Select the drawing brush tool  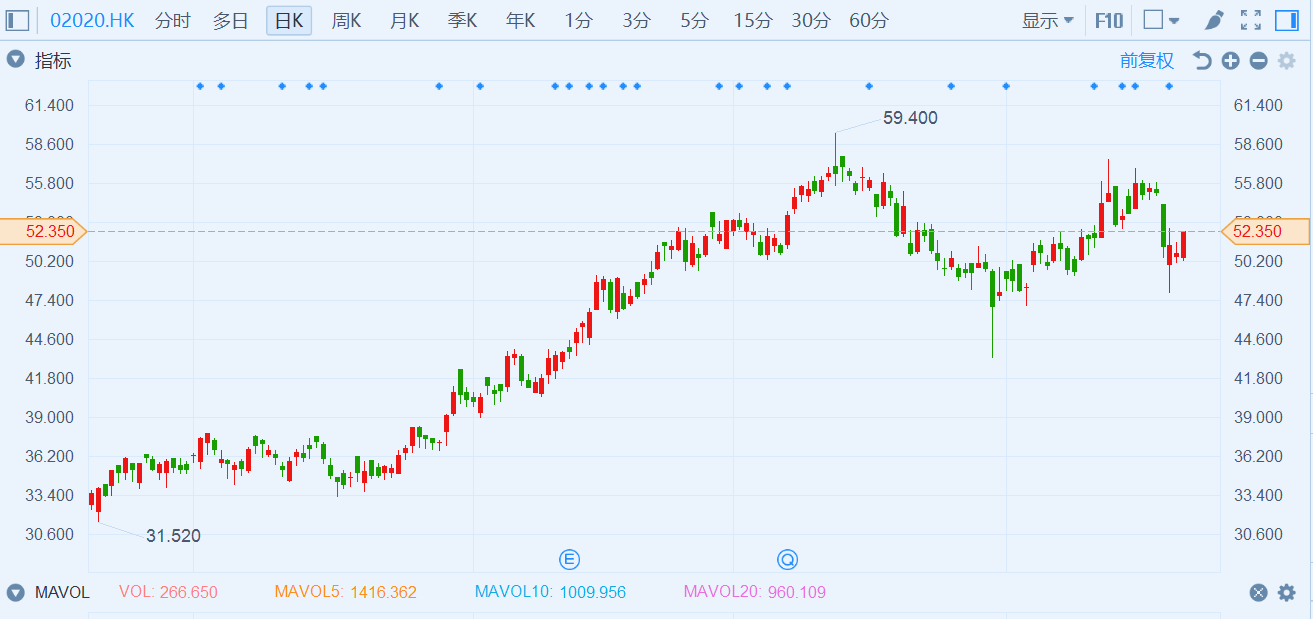pyautogui.click(x=1213, y=20)
